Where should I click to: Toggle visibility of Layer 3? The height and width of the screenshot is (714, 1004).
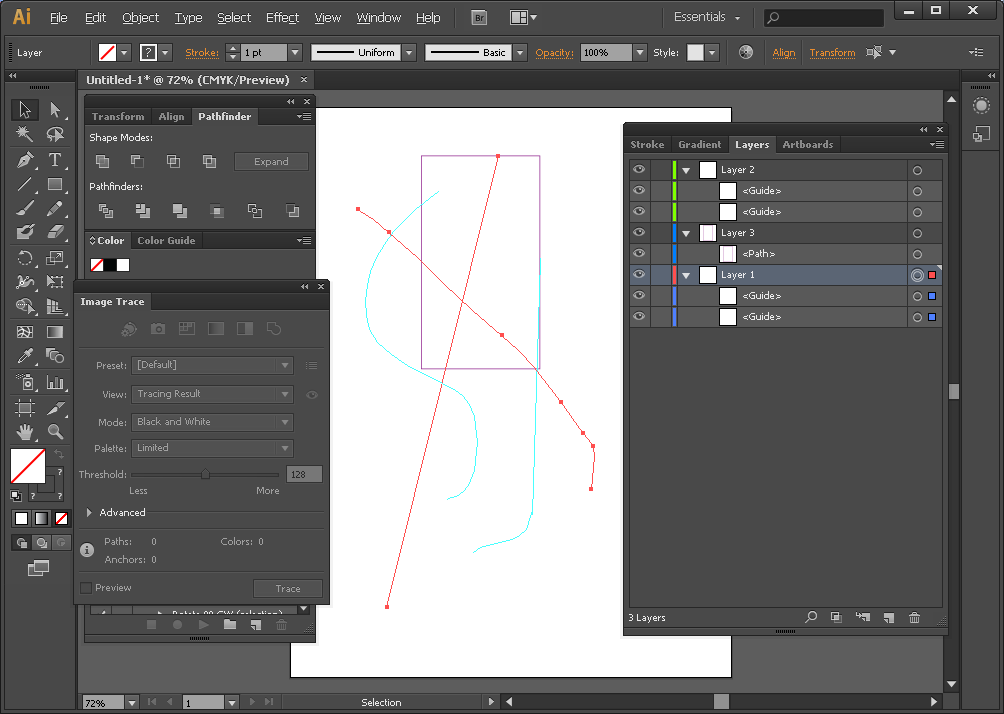pyautogui.click(x=639, y=232)
